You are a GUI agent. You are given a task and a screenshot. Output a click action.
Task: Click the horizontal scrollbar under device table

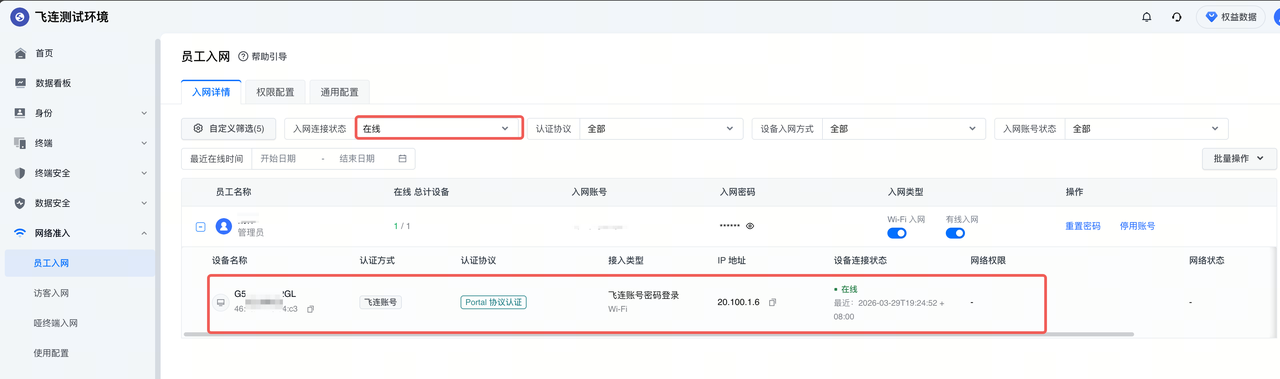pos(661,334)
